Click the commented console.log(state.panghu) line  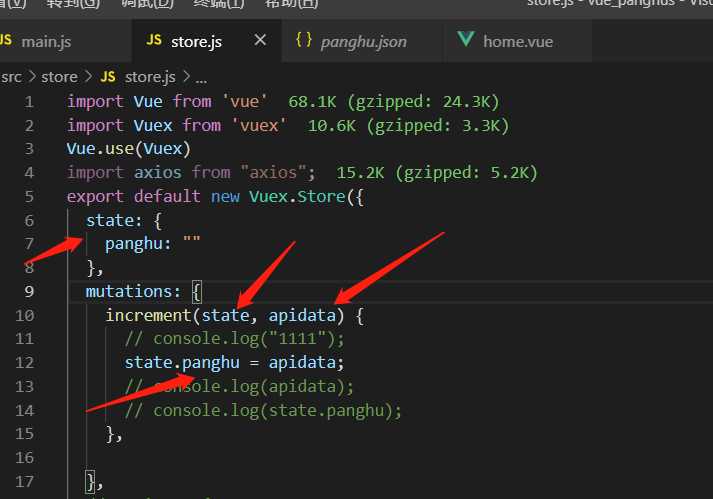pos(263,411)
